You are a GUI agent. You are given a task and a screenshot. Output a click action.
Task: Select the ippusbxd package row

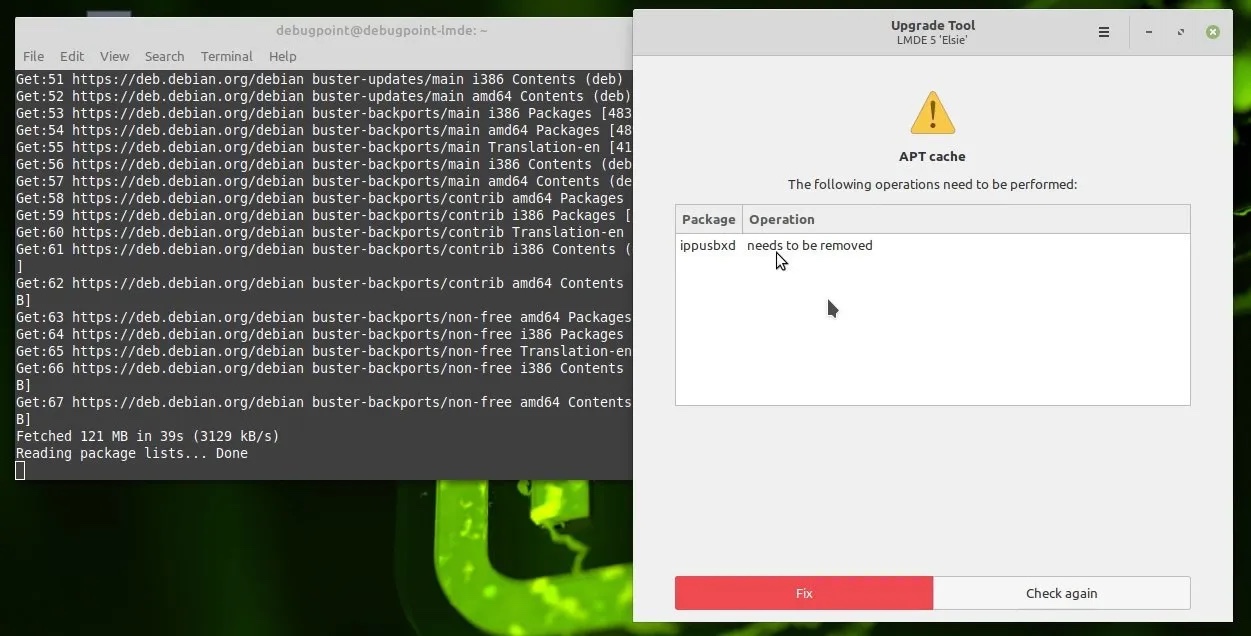coord(708,246)
